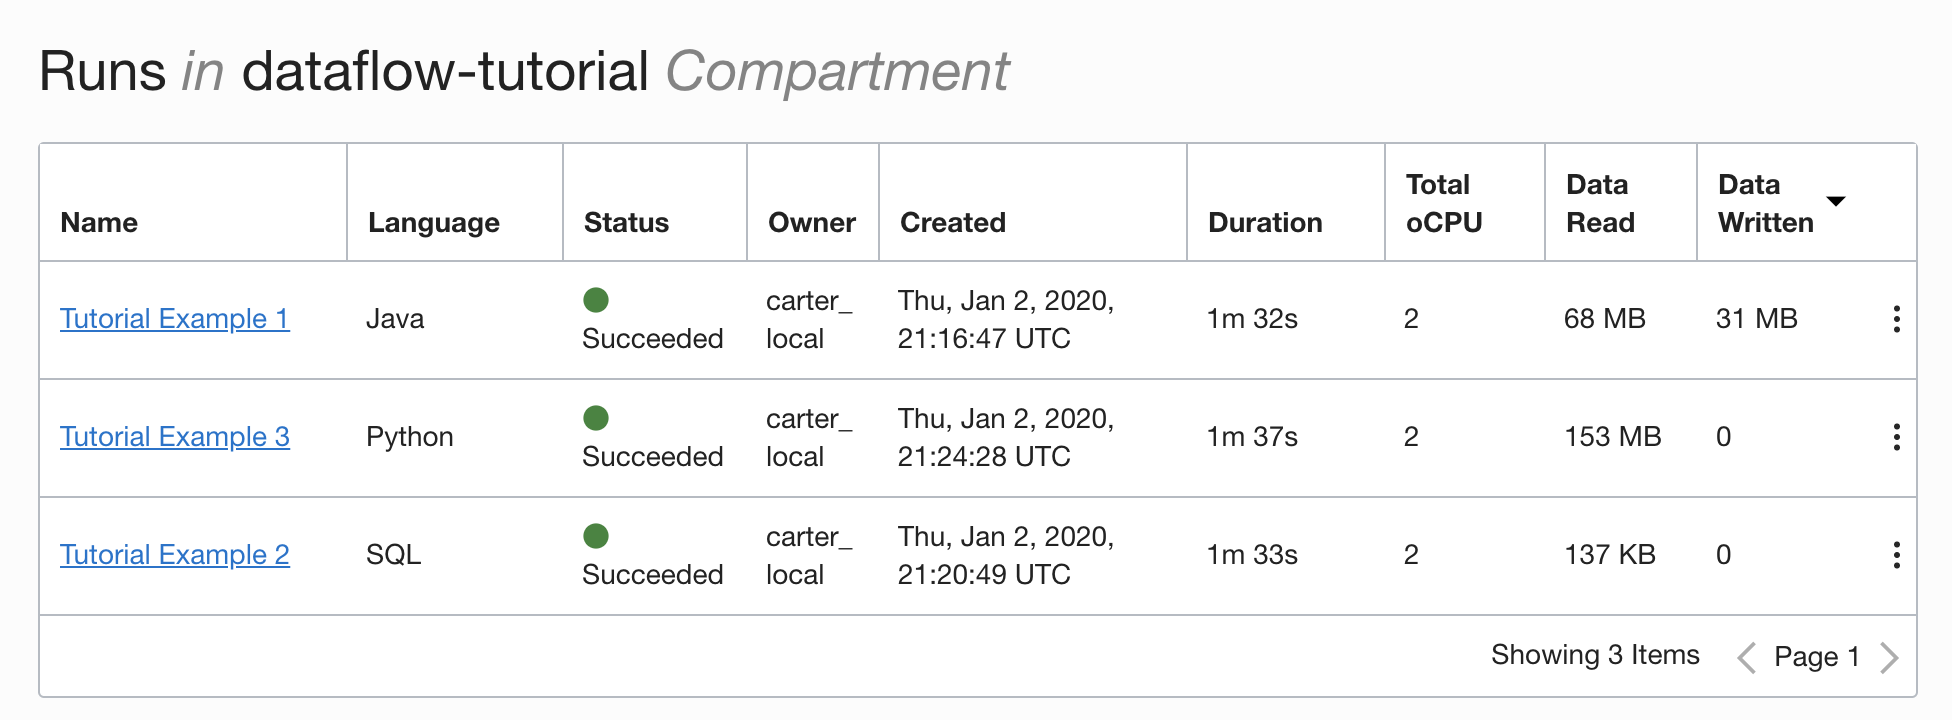Sort by the Status column header
Image resolution: width=1952 pixels, height=720 pixels.
626,223
